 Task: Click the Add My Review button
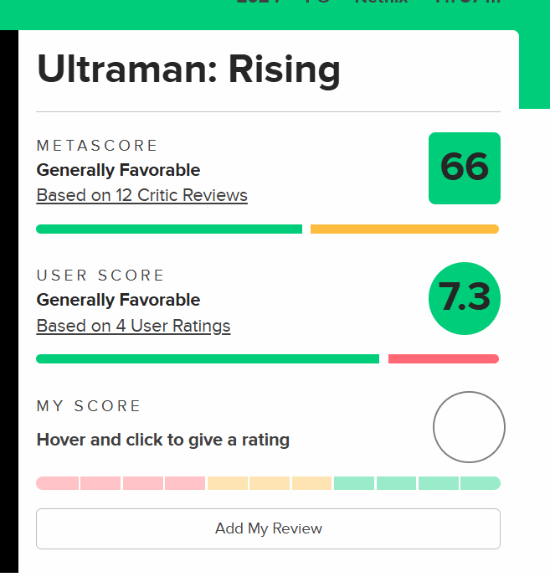pos(268,529)
